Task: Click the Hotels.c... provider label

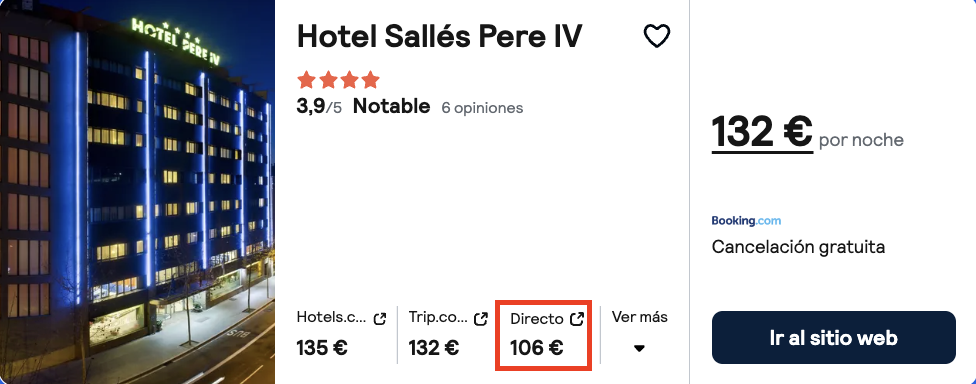Action: coord(331,318)
